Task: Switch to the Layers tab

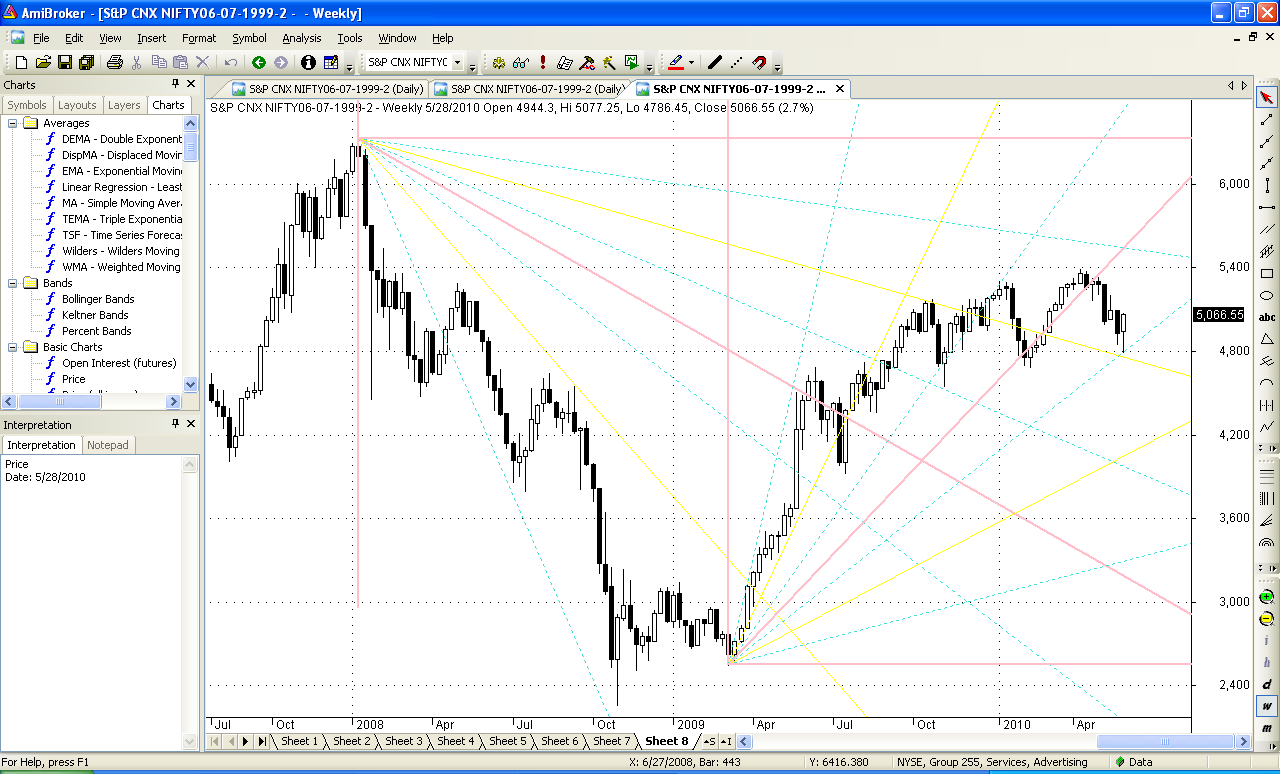Action: [124, 105]
